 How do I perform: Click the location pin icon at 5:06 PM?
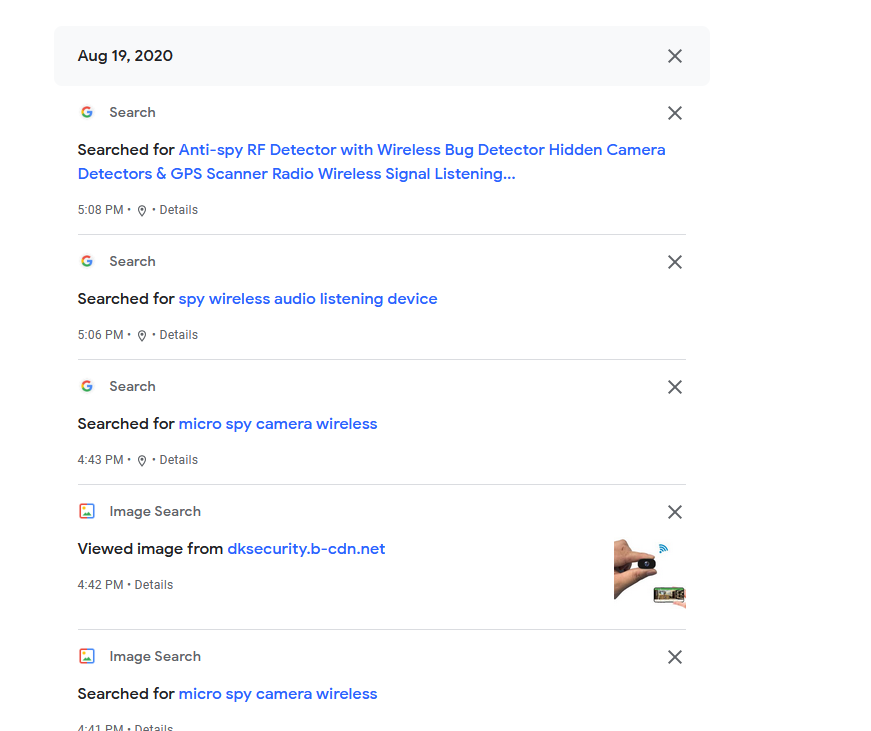pos(142,336)
